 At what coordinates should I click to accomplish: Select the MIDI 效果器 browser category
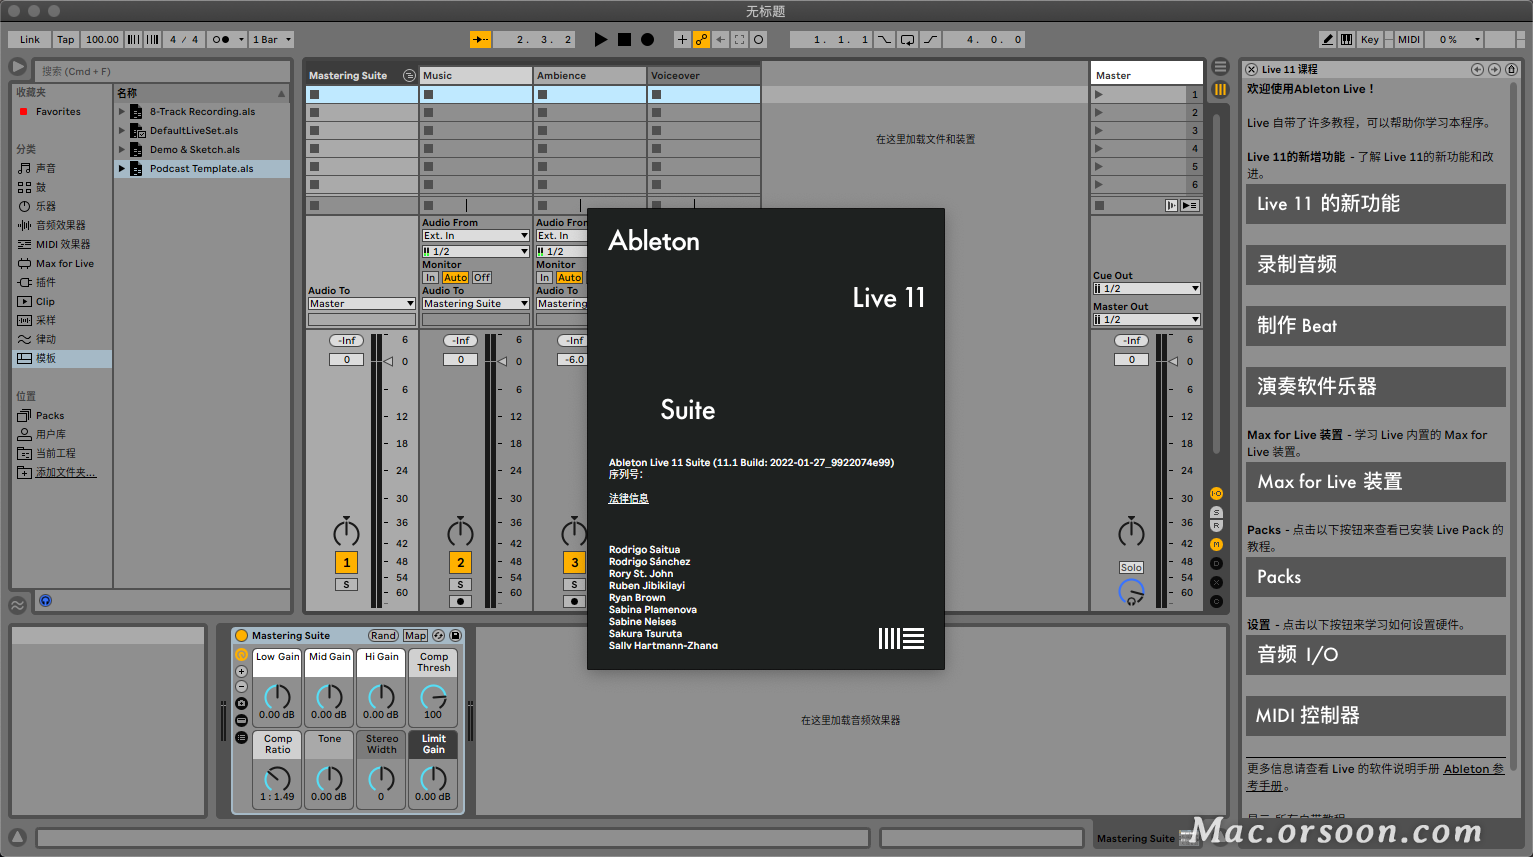point(62,244)
